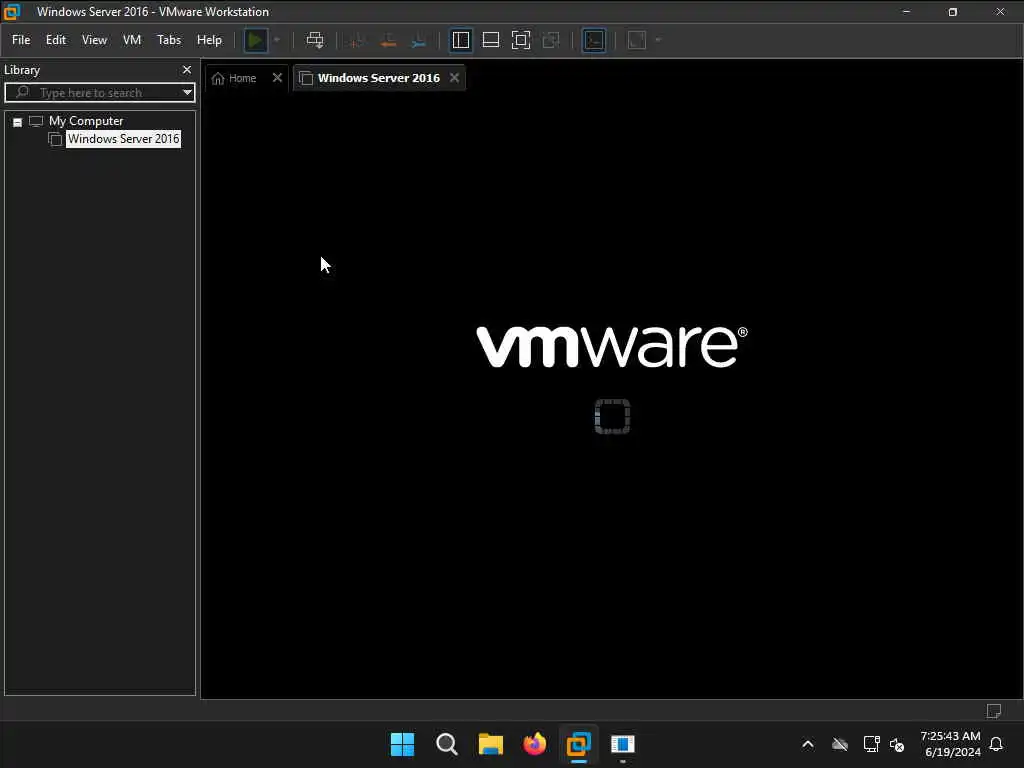1024x768 pixels.
Task: Click the OneDrive cloud tray icon
Action: tap(840, 744)
